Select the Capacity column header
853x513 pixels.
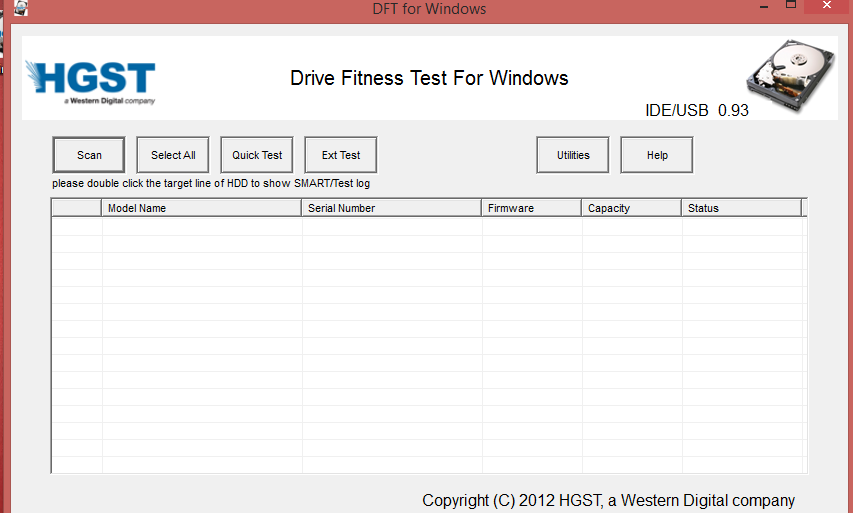click(631, 208)
